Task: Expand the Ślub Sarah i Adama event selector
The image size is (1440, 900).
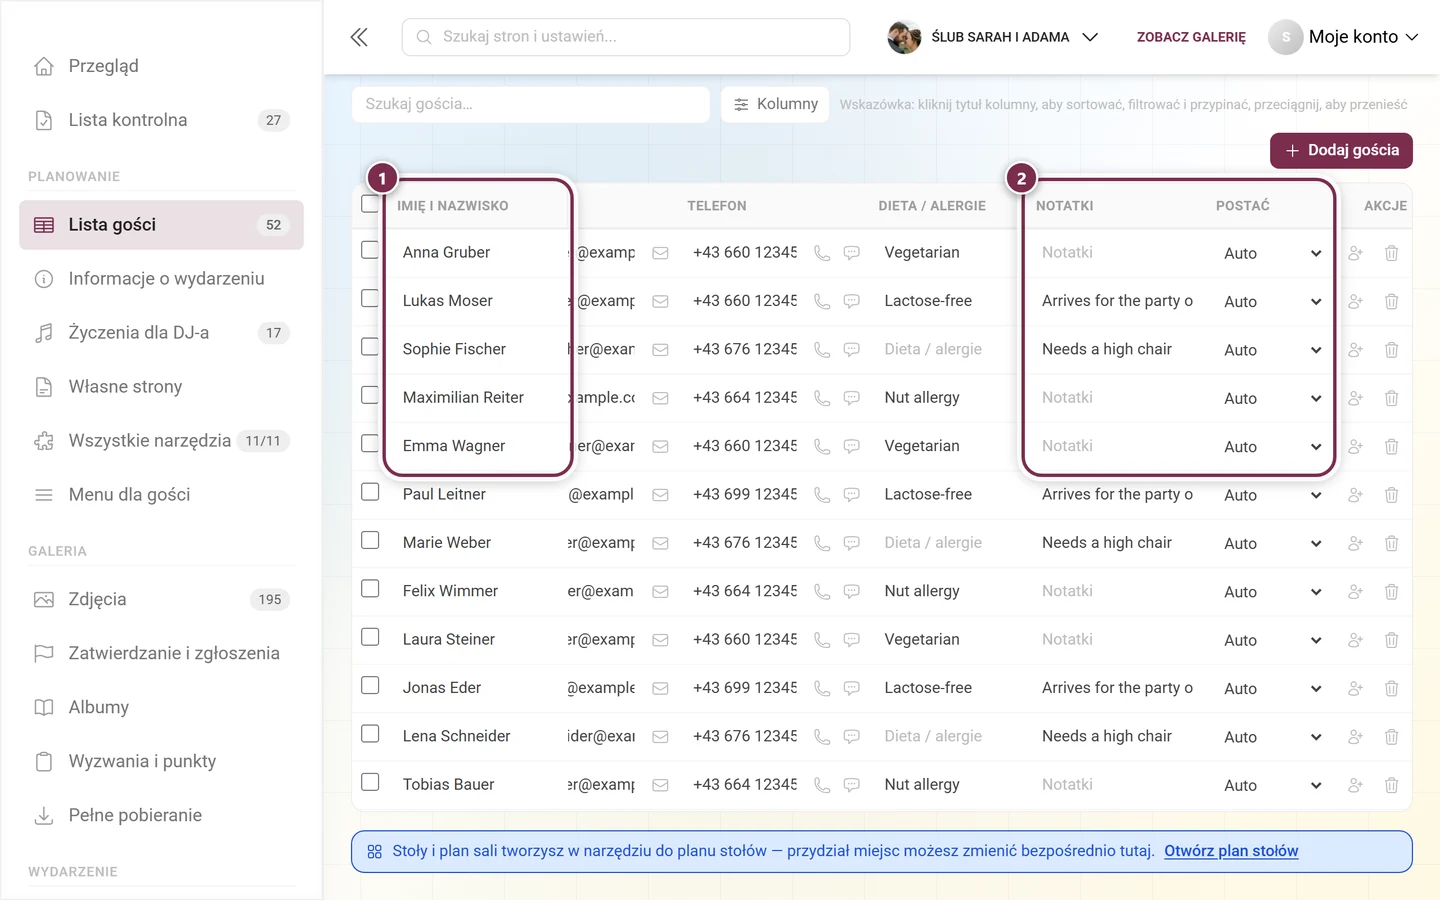Action: coord(993,37)
